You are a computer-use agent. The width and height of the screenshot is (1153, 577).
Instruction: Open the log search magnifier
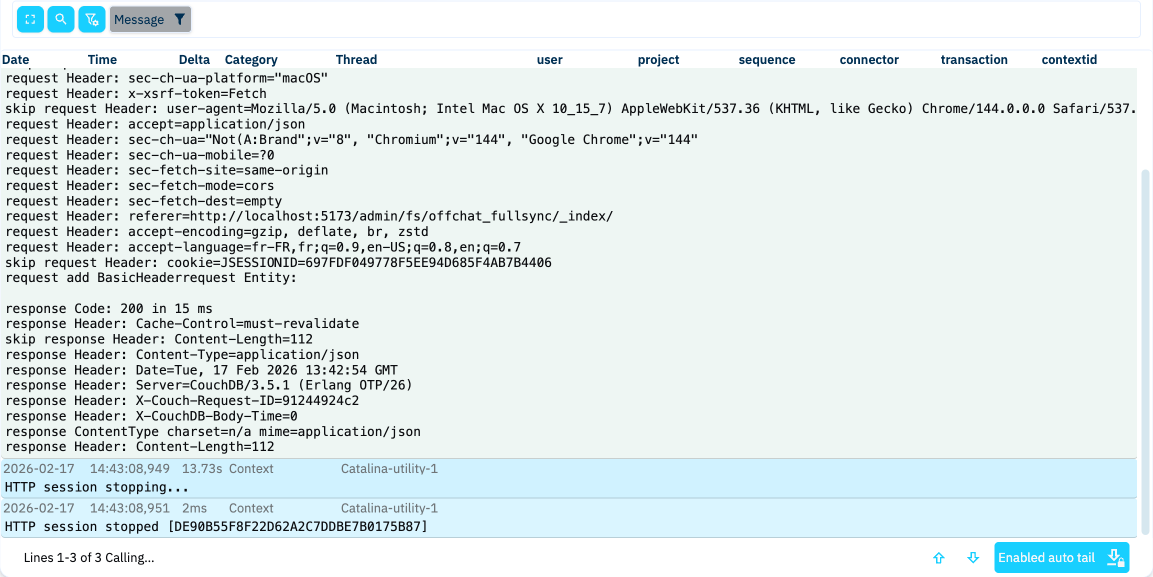61,19
